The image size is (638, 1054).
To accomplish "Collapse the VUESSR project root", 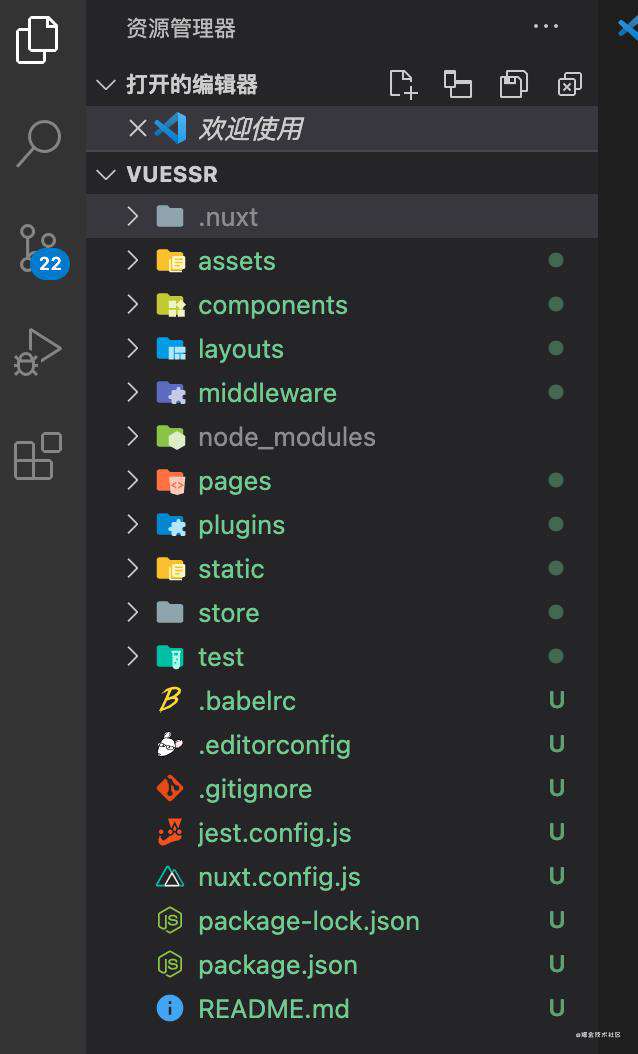I will 106,175.
